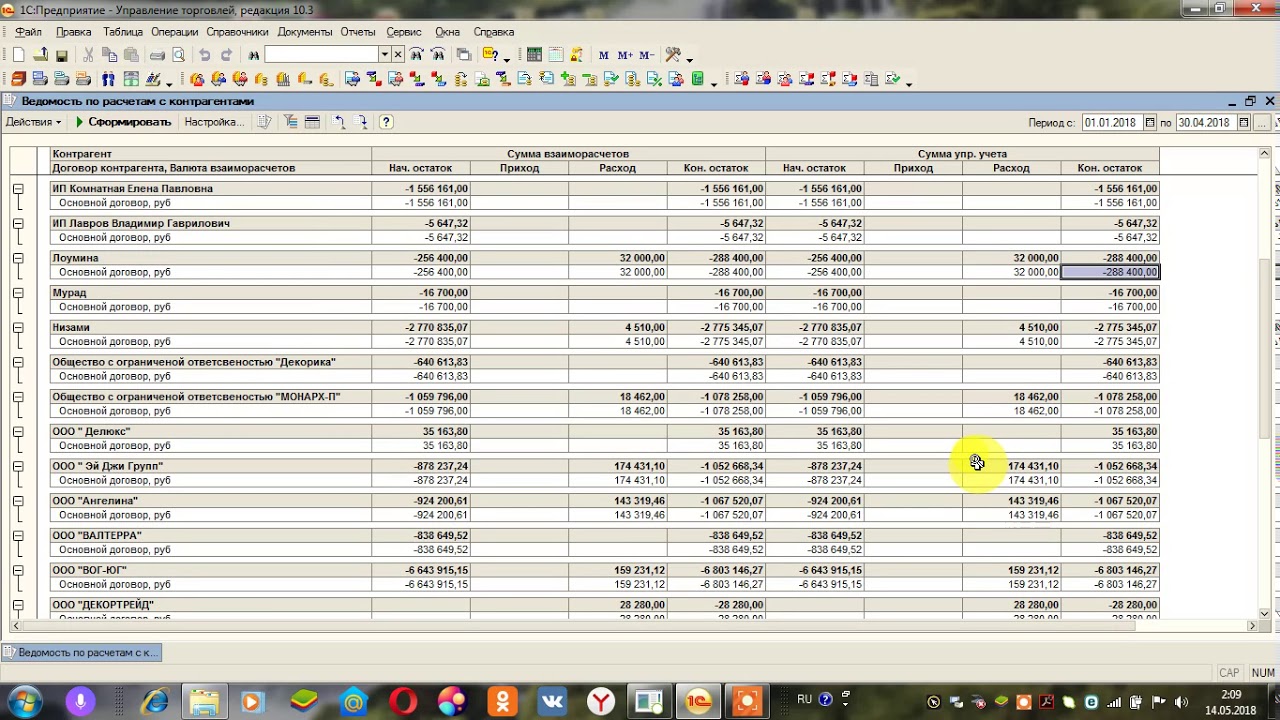Open the window list icon
Viewport: 1280px width, 720px height.
463,55
